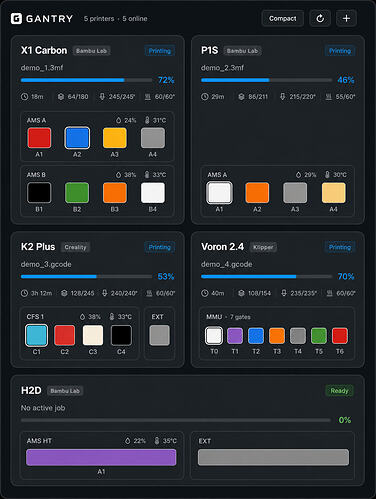Image resolution: width=376 pixels, height=499 pixels.
Task: Click P1S Printing status badge
Action: (340, 51)
